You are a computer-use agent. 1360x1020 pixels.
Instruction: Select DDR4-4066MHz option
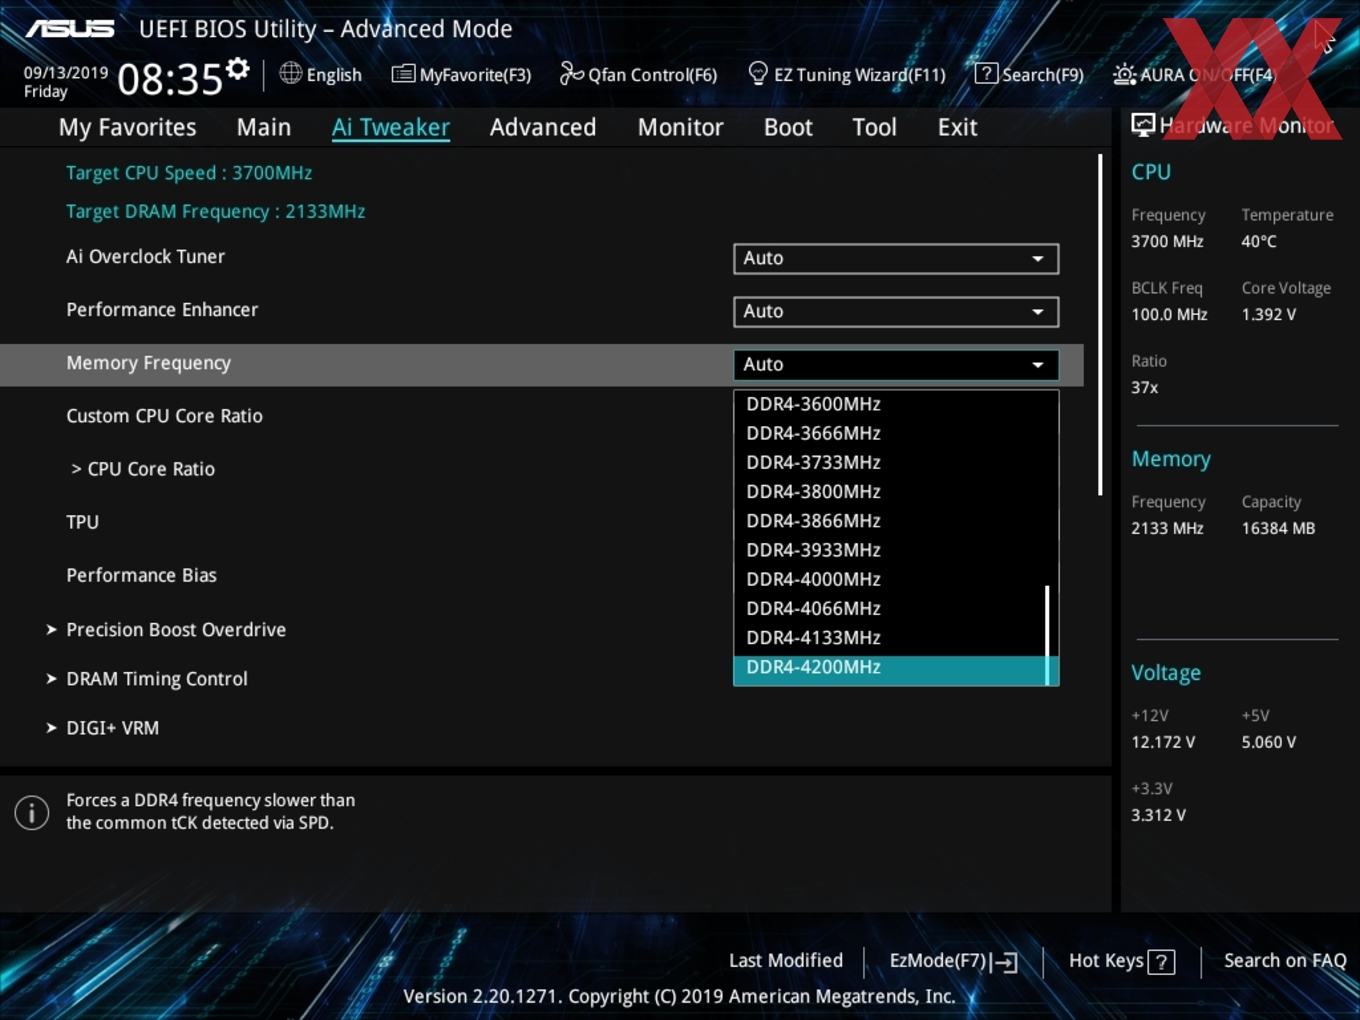point(888,608)
